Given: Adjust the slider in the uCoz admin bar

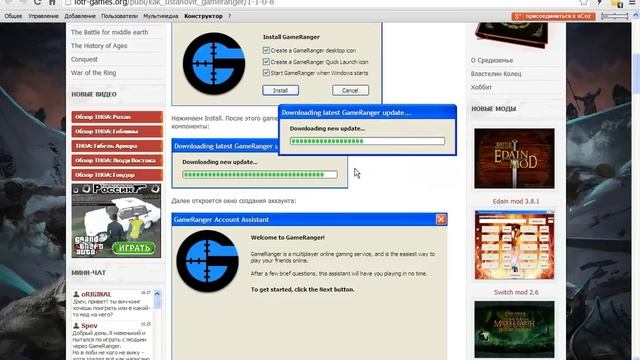Looking at the screenshot, I should [x=615, y=16].
